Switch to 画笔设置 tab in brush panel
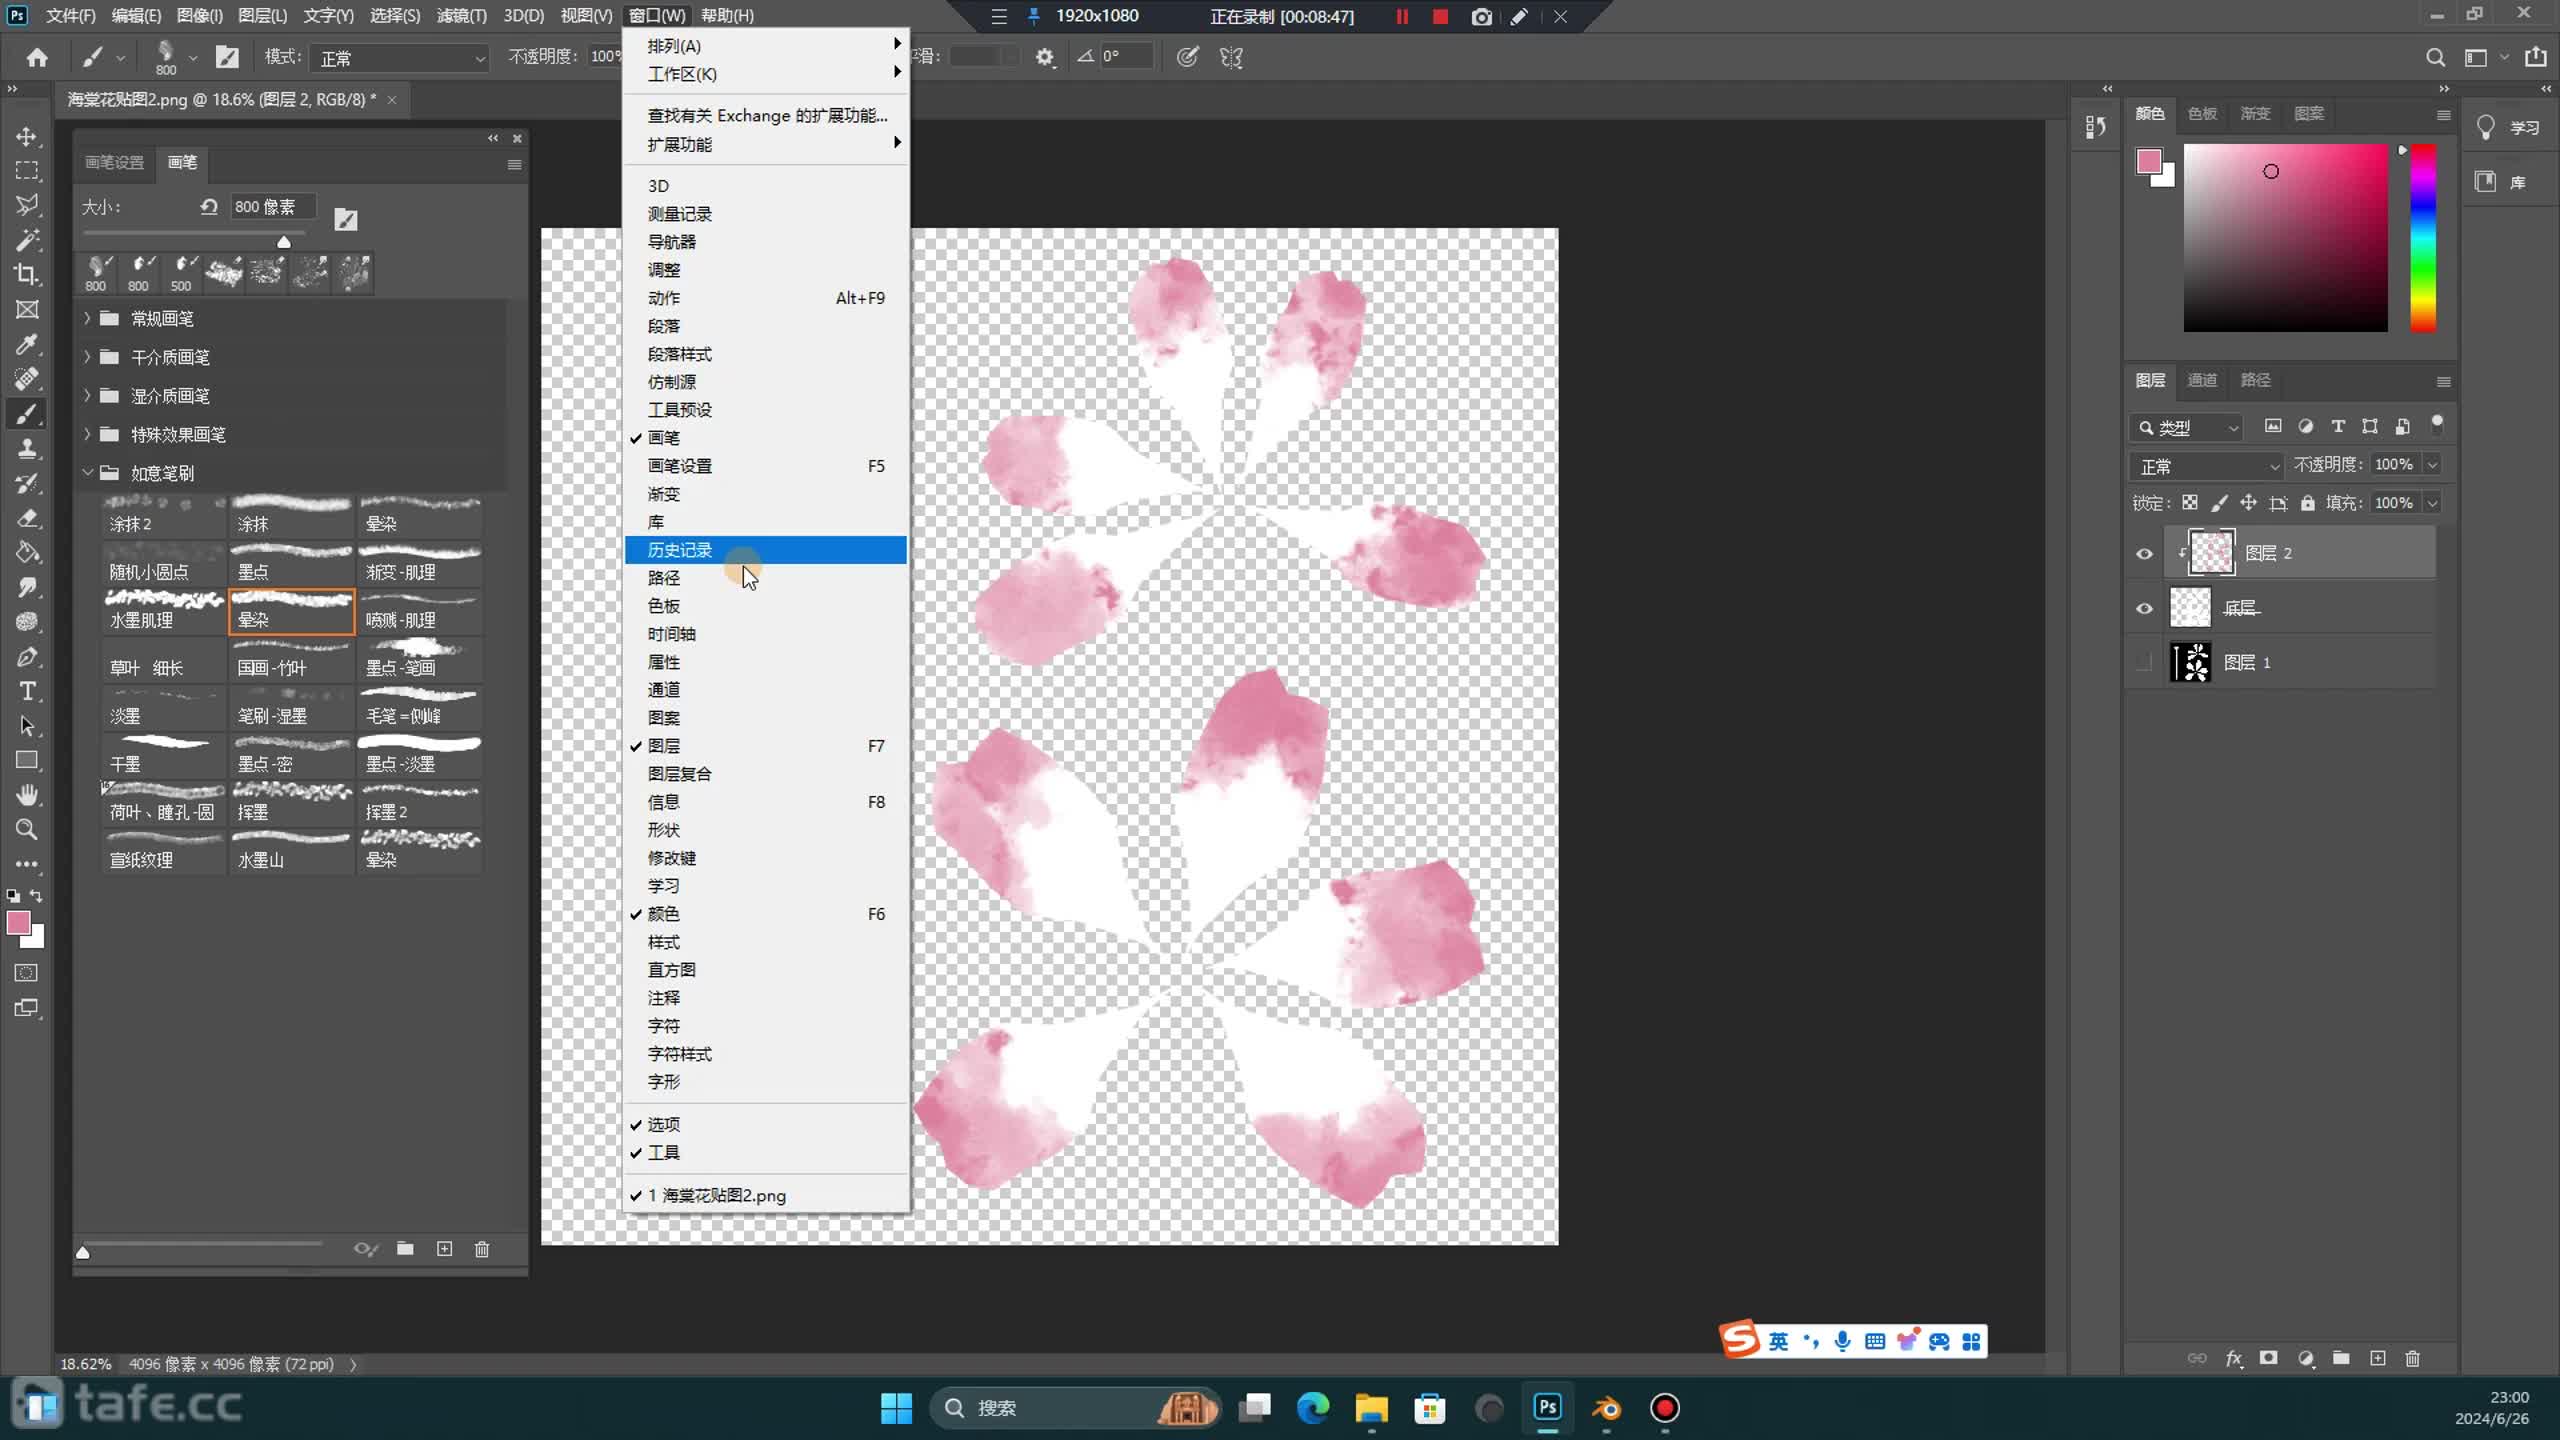The height and width of the screenshot is (1440, 2560). click(114, 162)
